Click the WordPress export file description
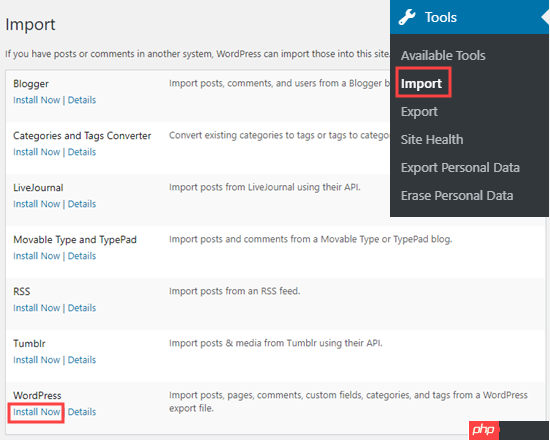This screenshot has height=440, width=550. pos(348,402)
